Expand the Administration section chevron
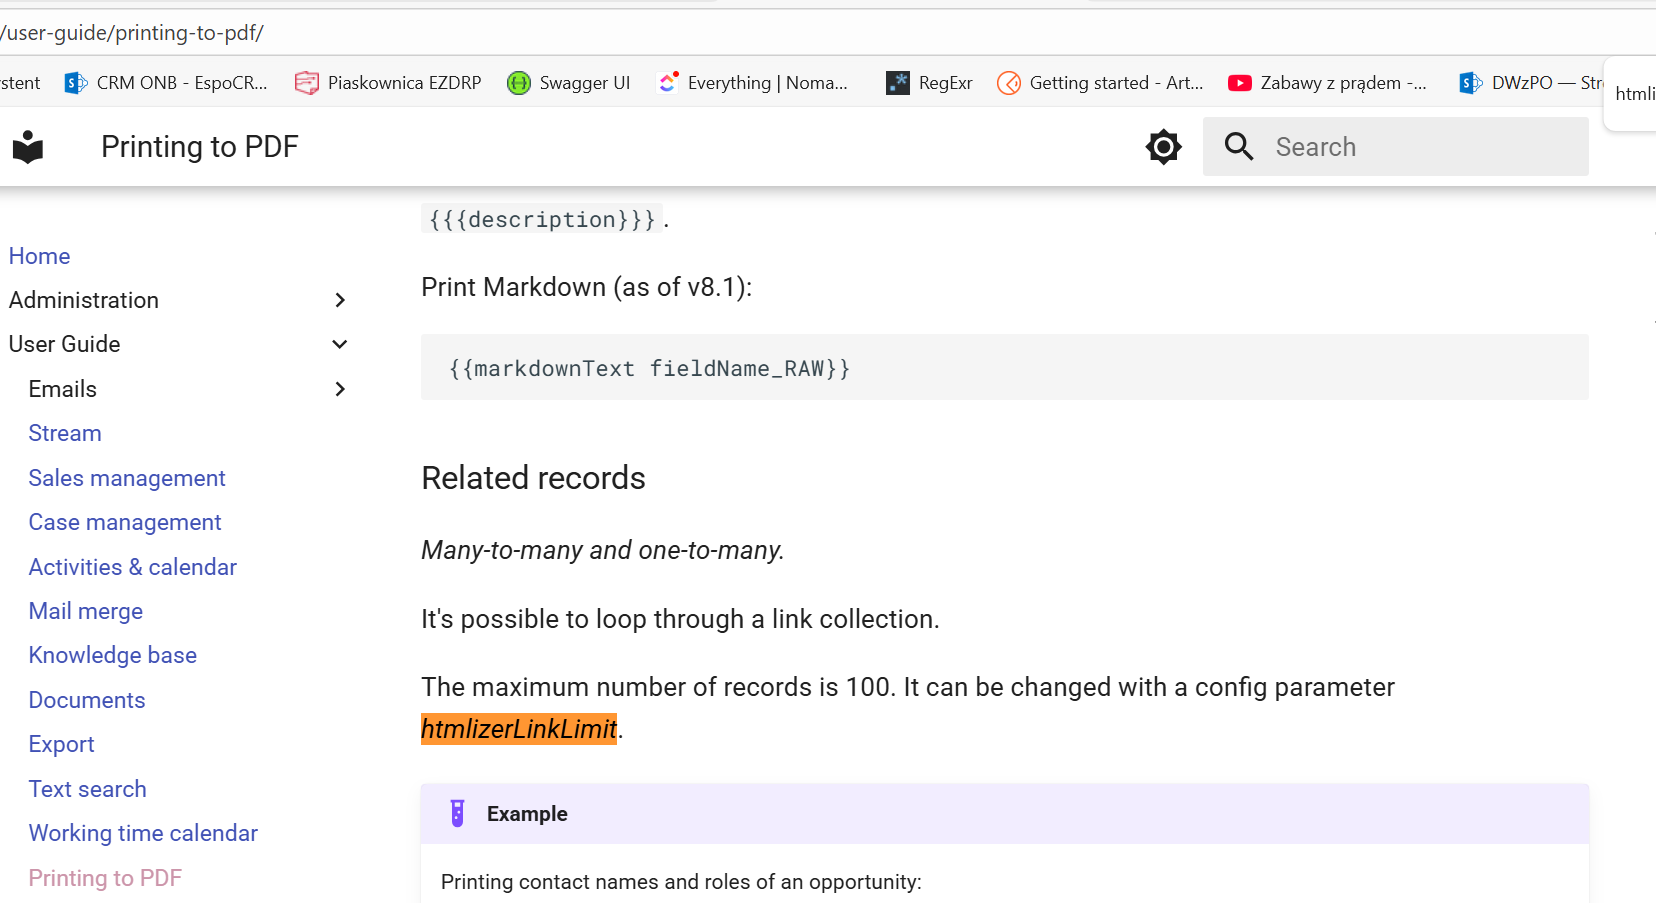1656x903 pixels. 340,300
